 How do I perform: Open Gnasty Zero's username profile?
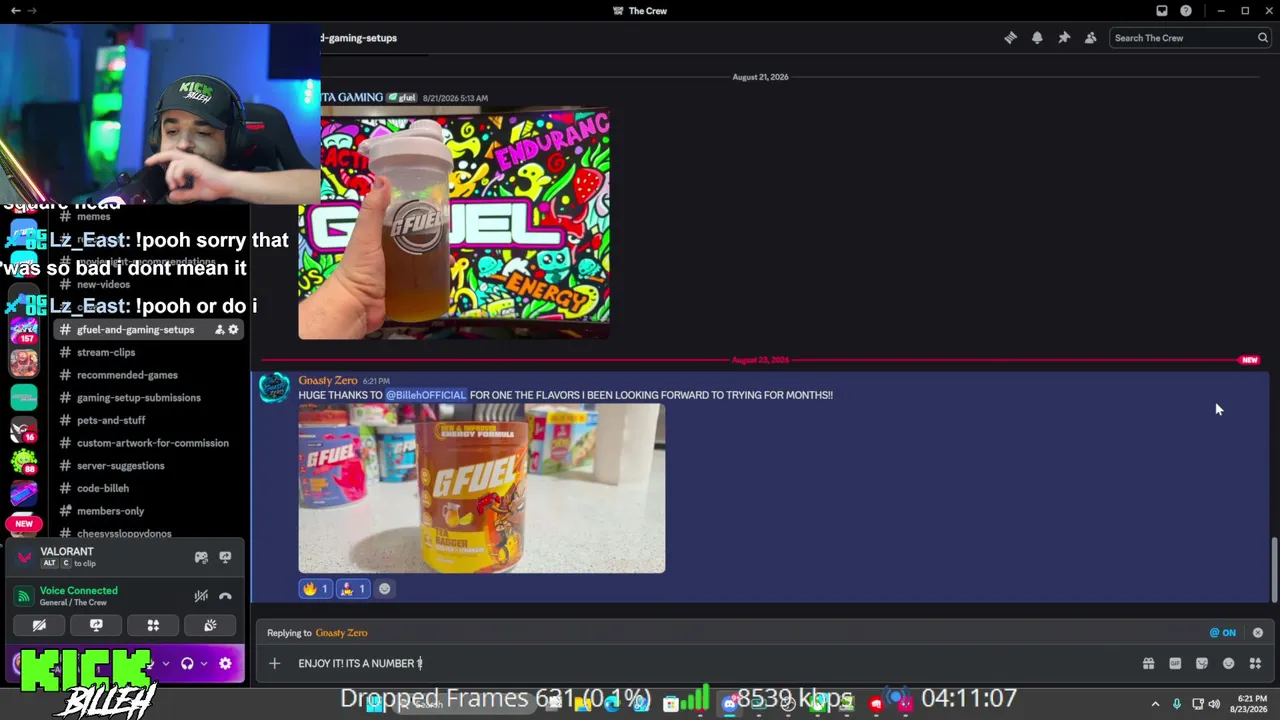point(328,381)
